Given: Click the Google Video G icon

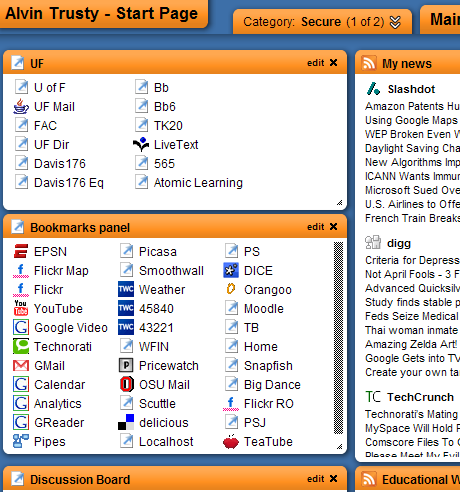Looking at the screenshot, I should tap(21, 327).
